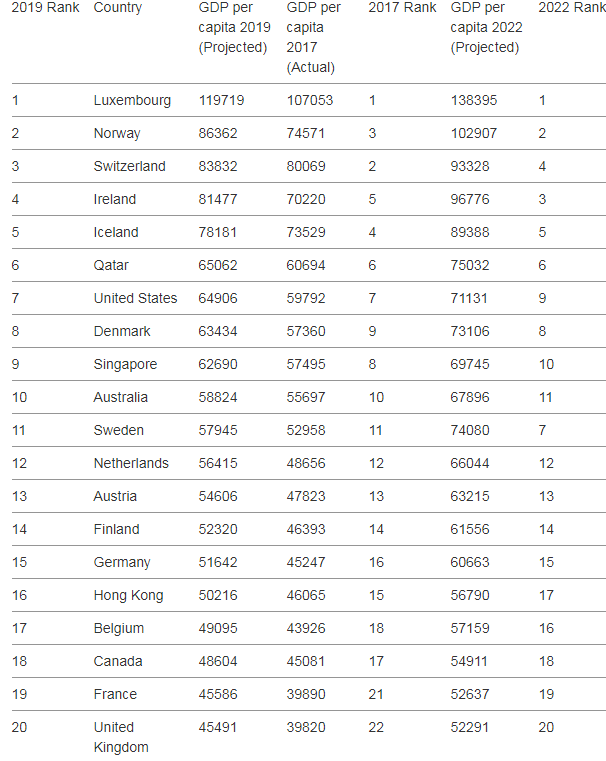The height and width of the screenshot is (761, 606).
Task: Click Germany's 2017 value 45247
Action: (x=306, y=562)
